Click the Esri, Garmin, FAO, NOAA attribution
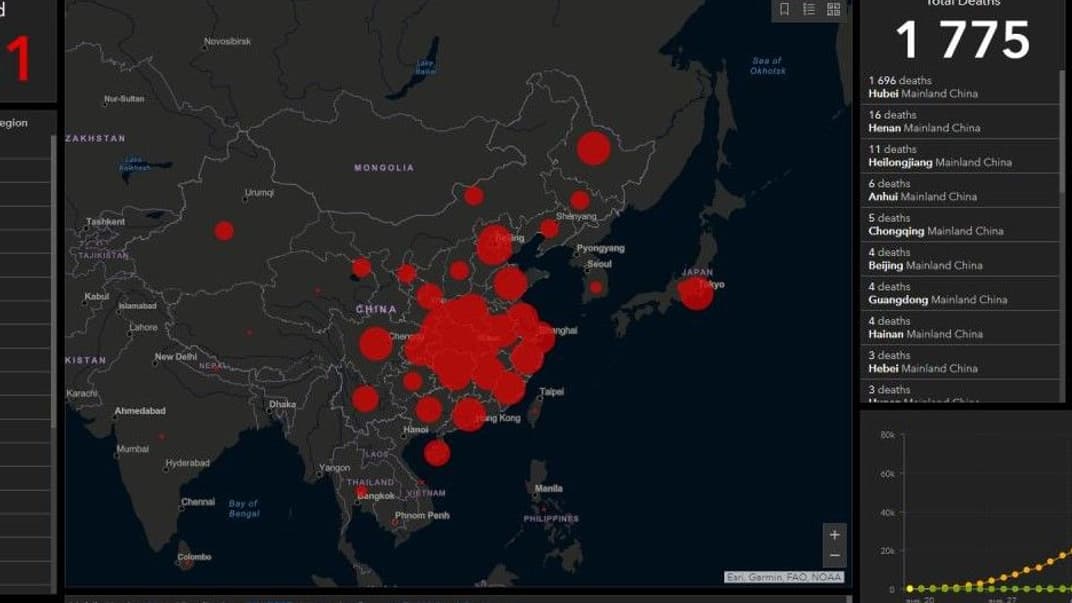 point(784,577)
